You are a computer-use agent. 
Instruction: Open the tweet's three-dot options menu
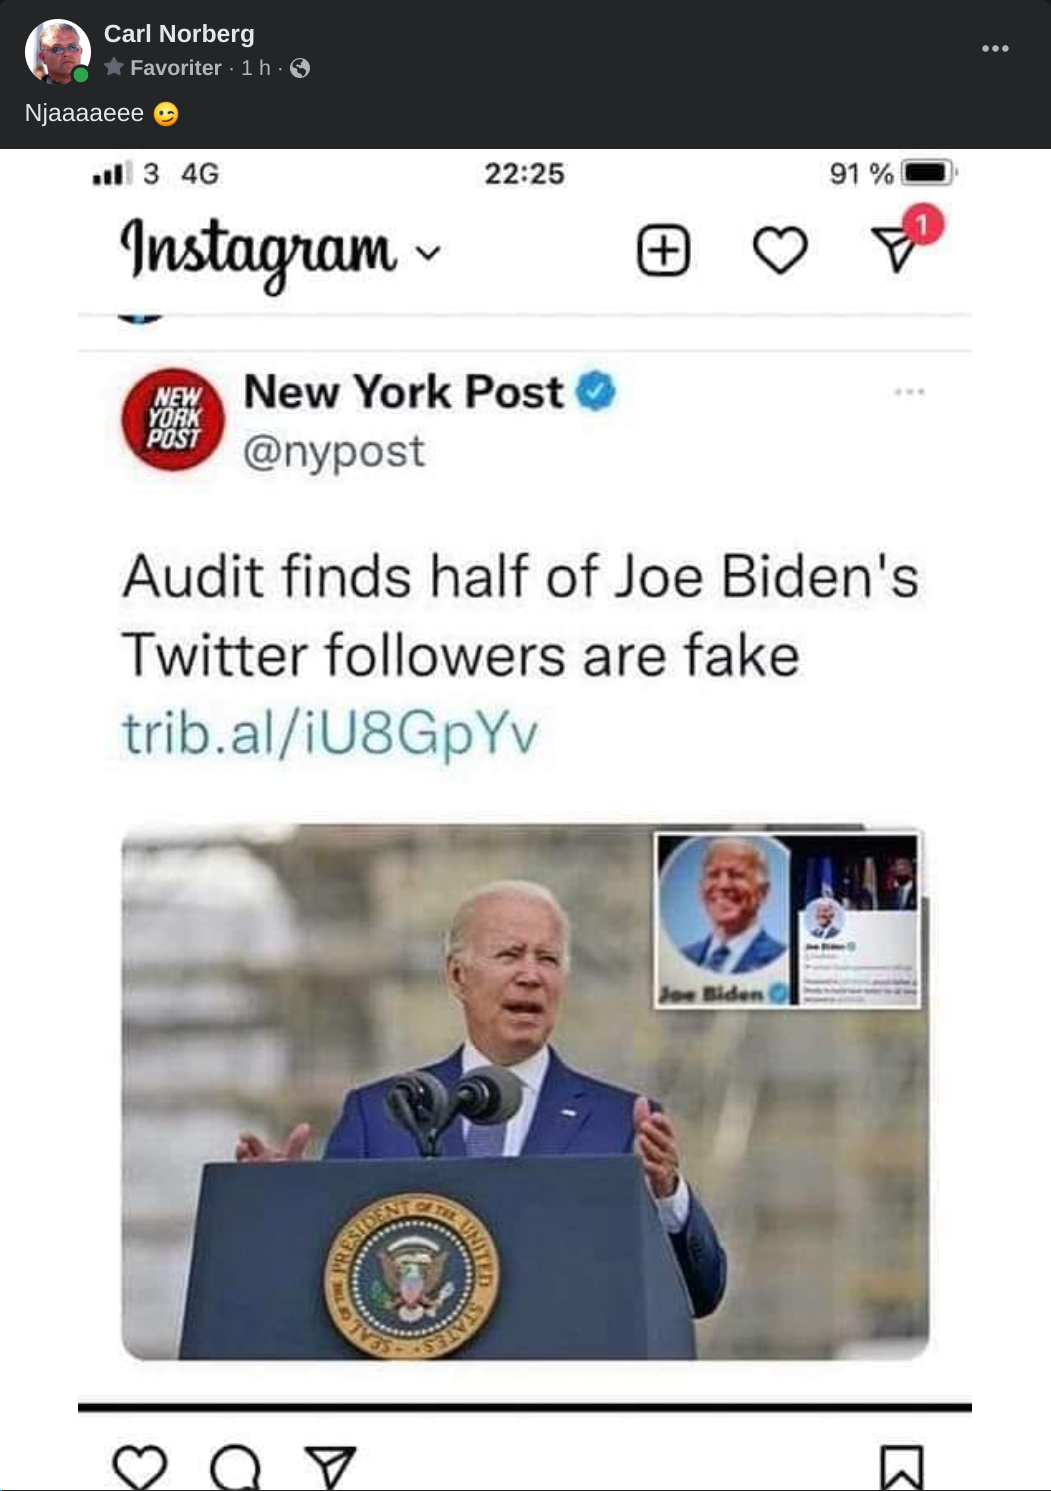tap(909, 391)
